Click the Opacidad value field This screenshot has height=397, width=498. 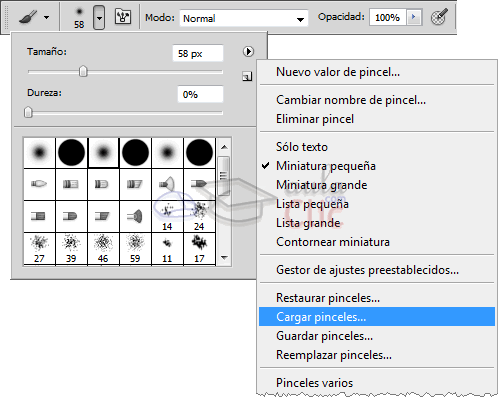387,17
